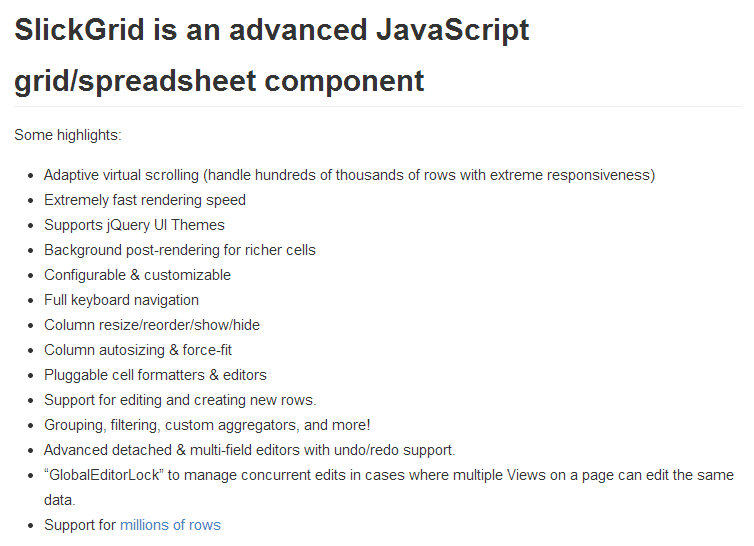Click 'Column autosizing & force-fit' item
754x546 pixels.
138,350
